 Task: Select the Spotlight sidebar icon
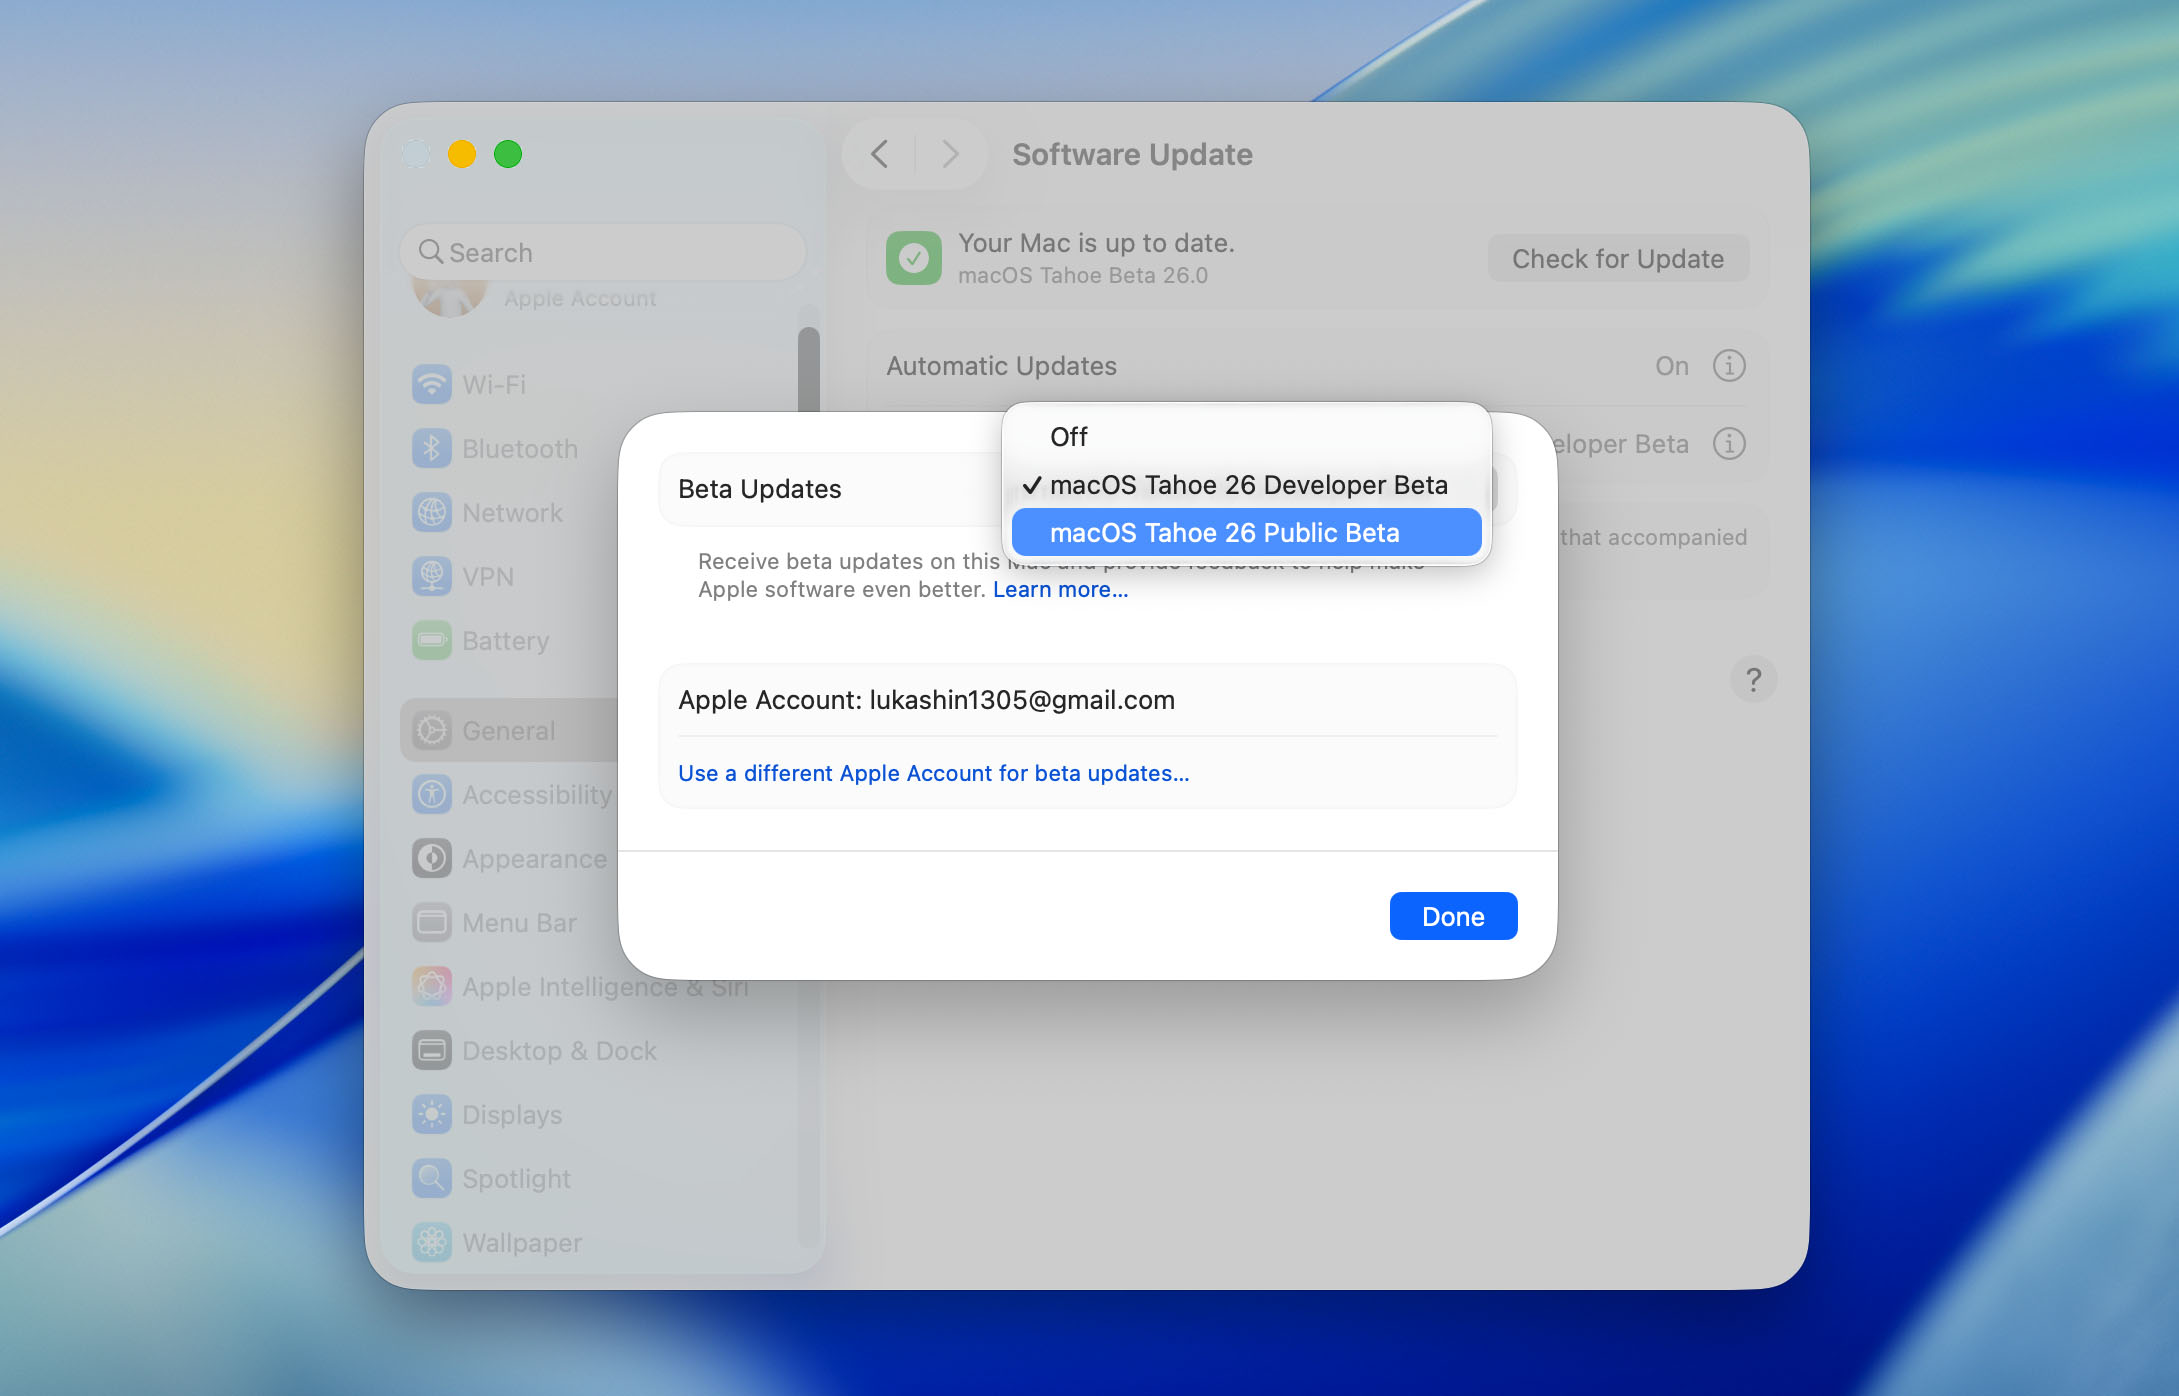(x=432, y=1178)
